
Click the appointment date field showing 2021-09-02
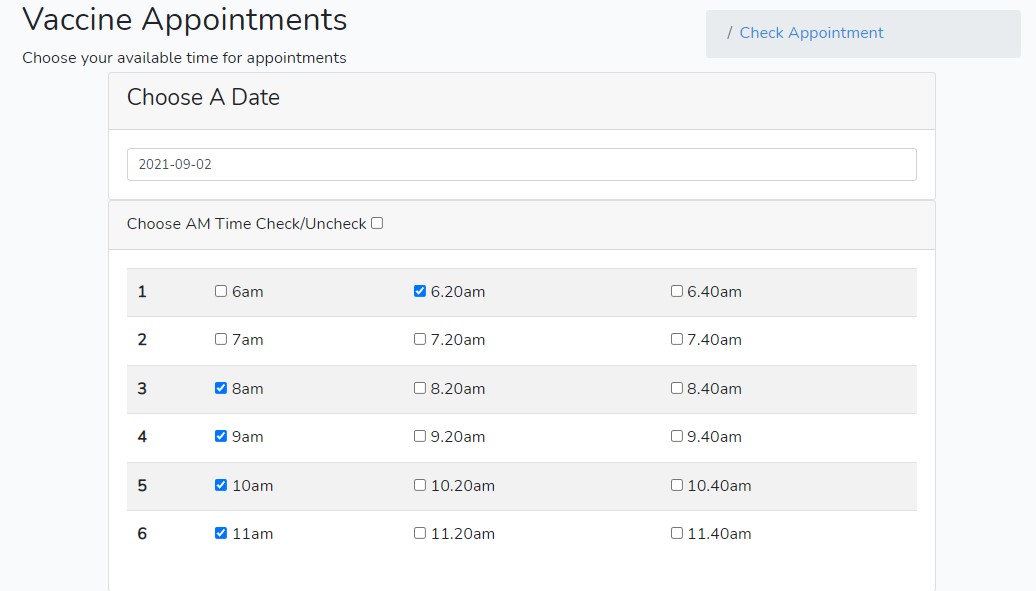pos(521,164)
